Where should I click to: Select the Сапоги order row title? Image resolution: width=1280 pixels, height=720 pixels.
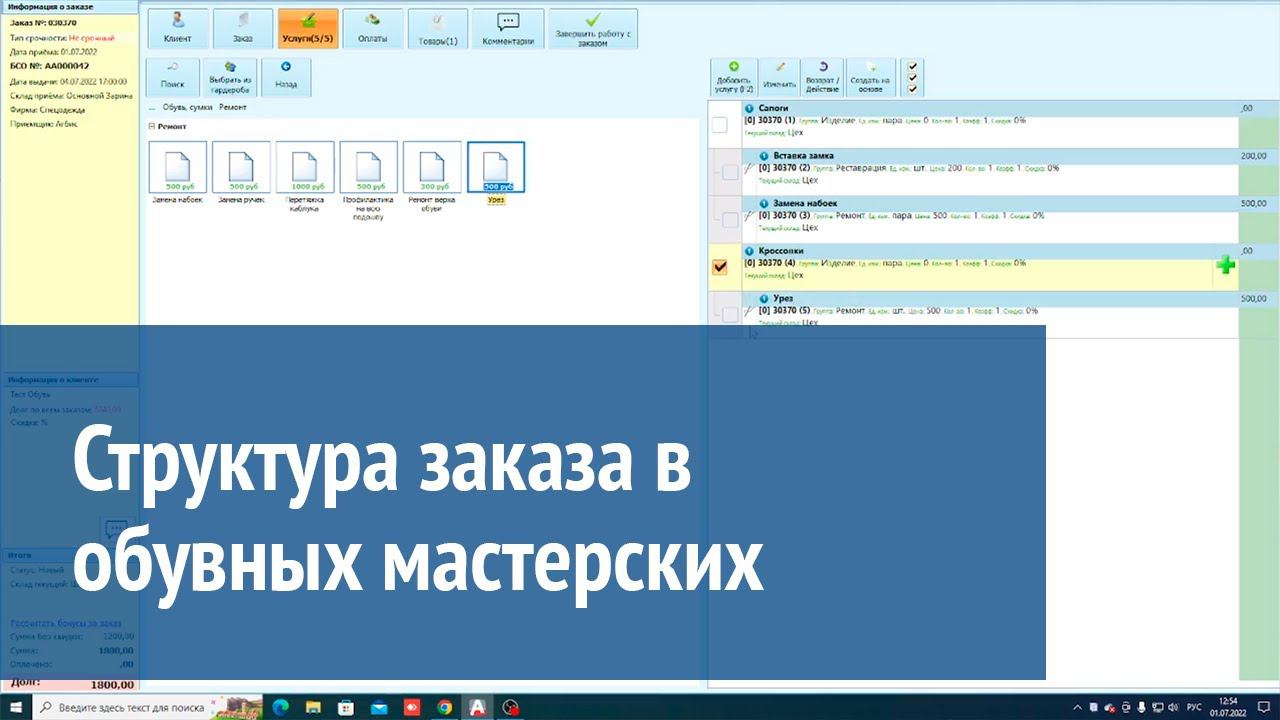[774, 108]
